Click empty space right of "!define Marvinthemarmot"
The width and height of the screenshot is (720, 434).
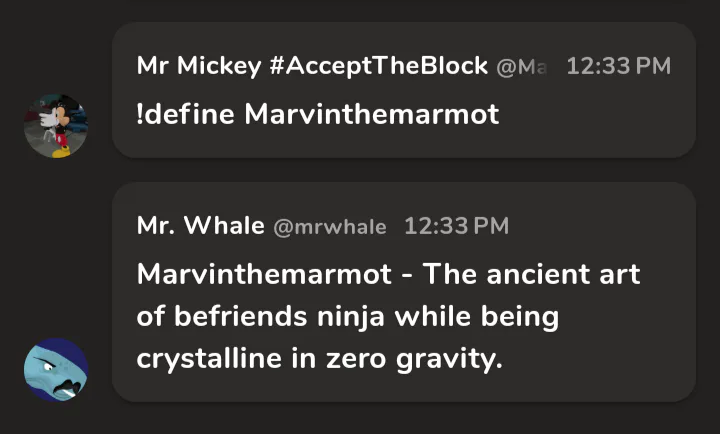coord(590,113)
